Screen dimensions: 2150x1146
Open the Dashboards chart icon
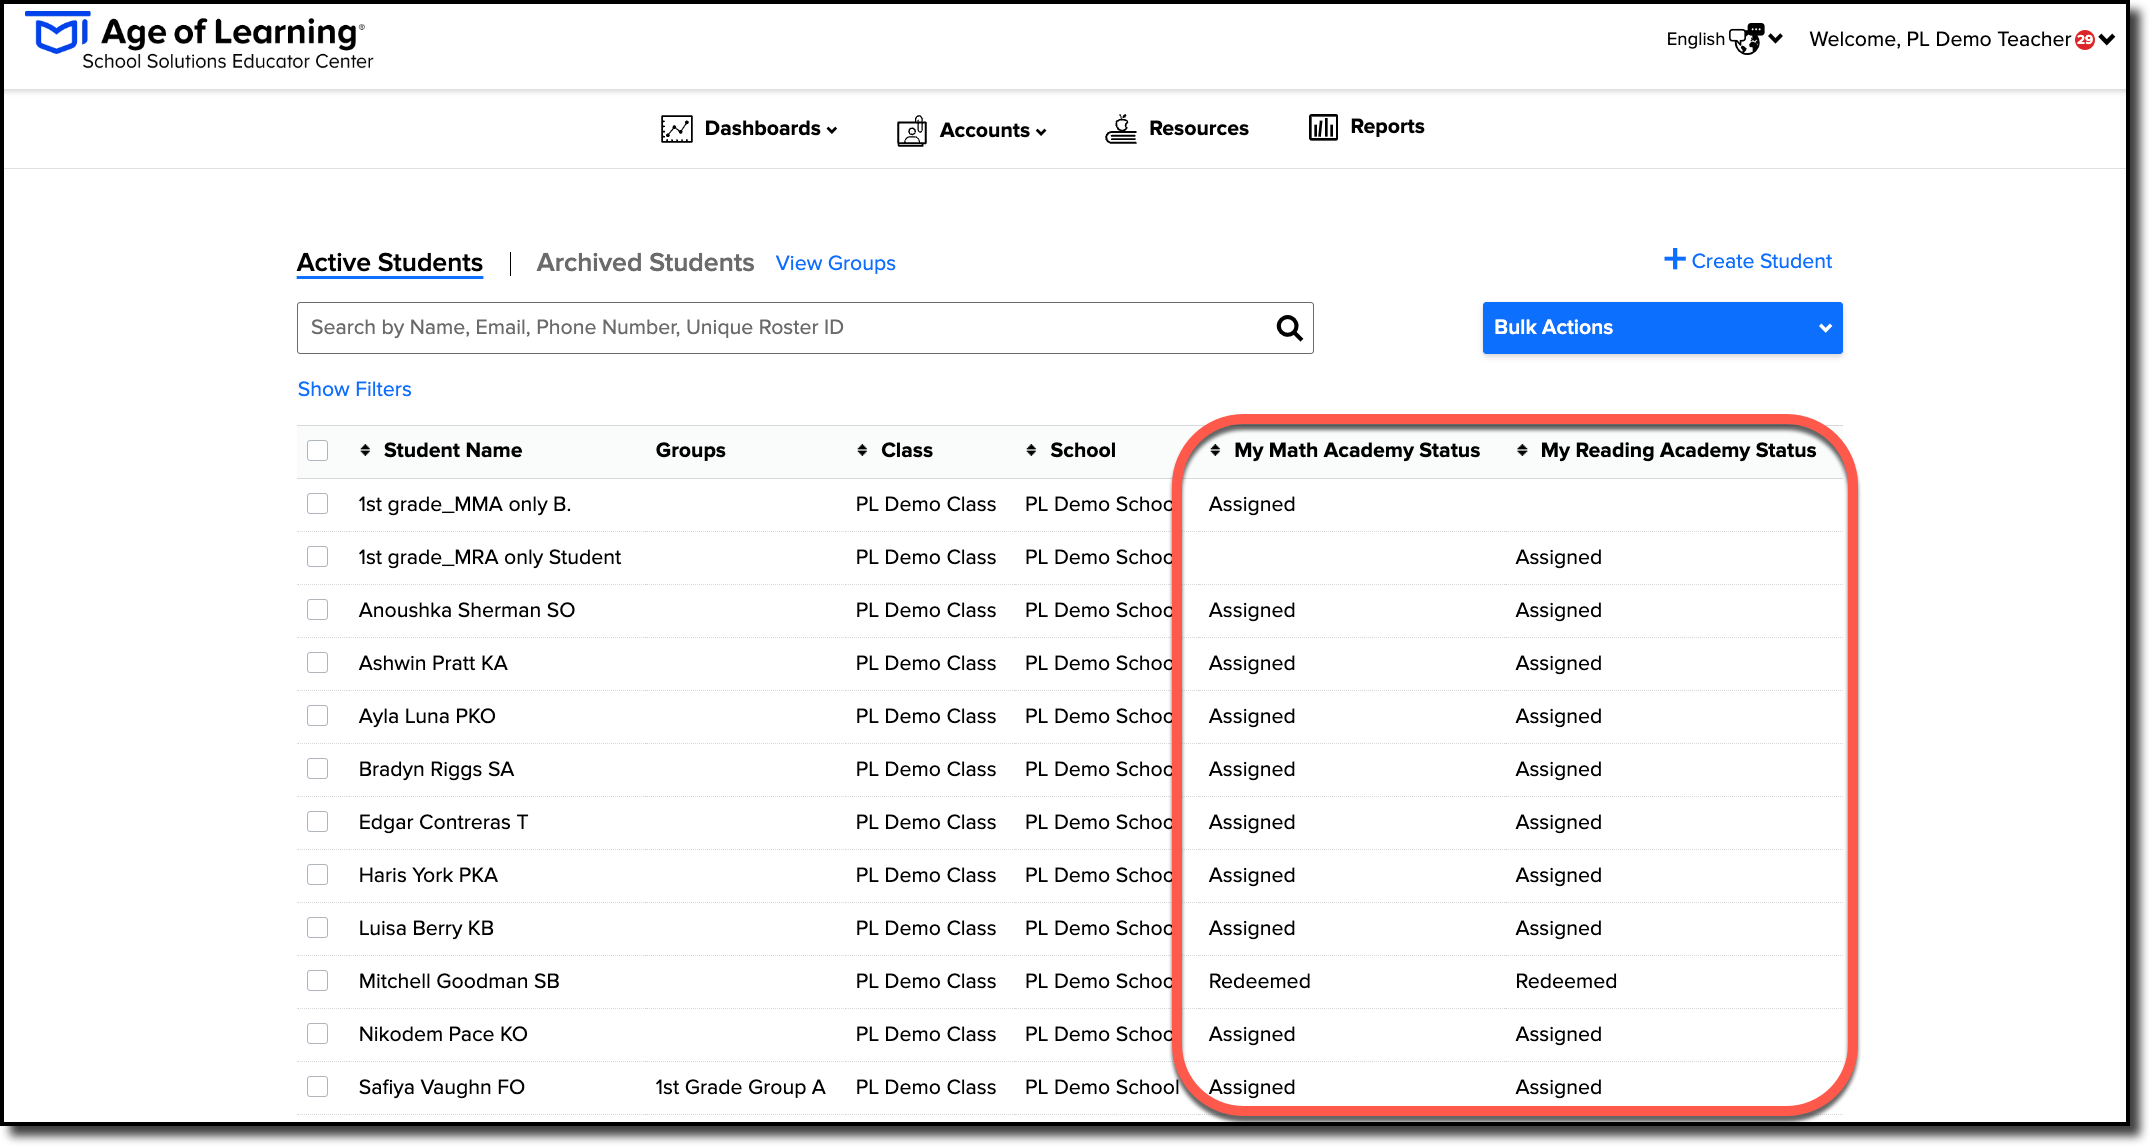pos(677,129)
